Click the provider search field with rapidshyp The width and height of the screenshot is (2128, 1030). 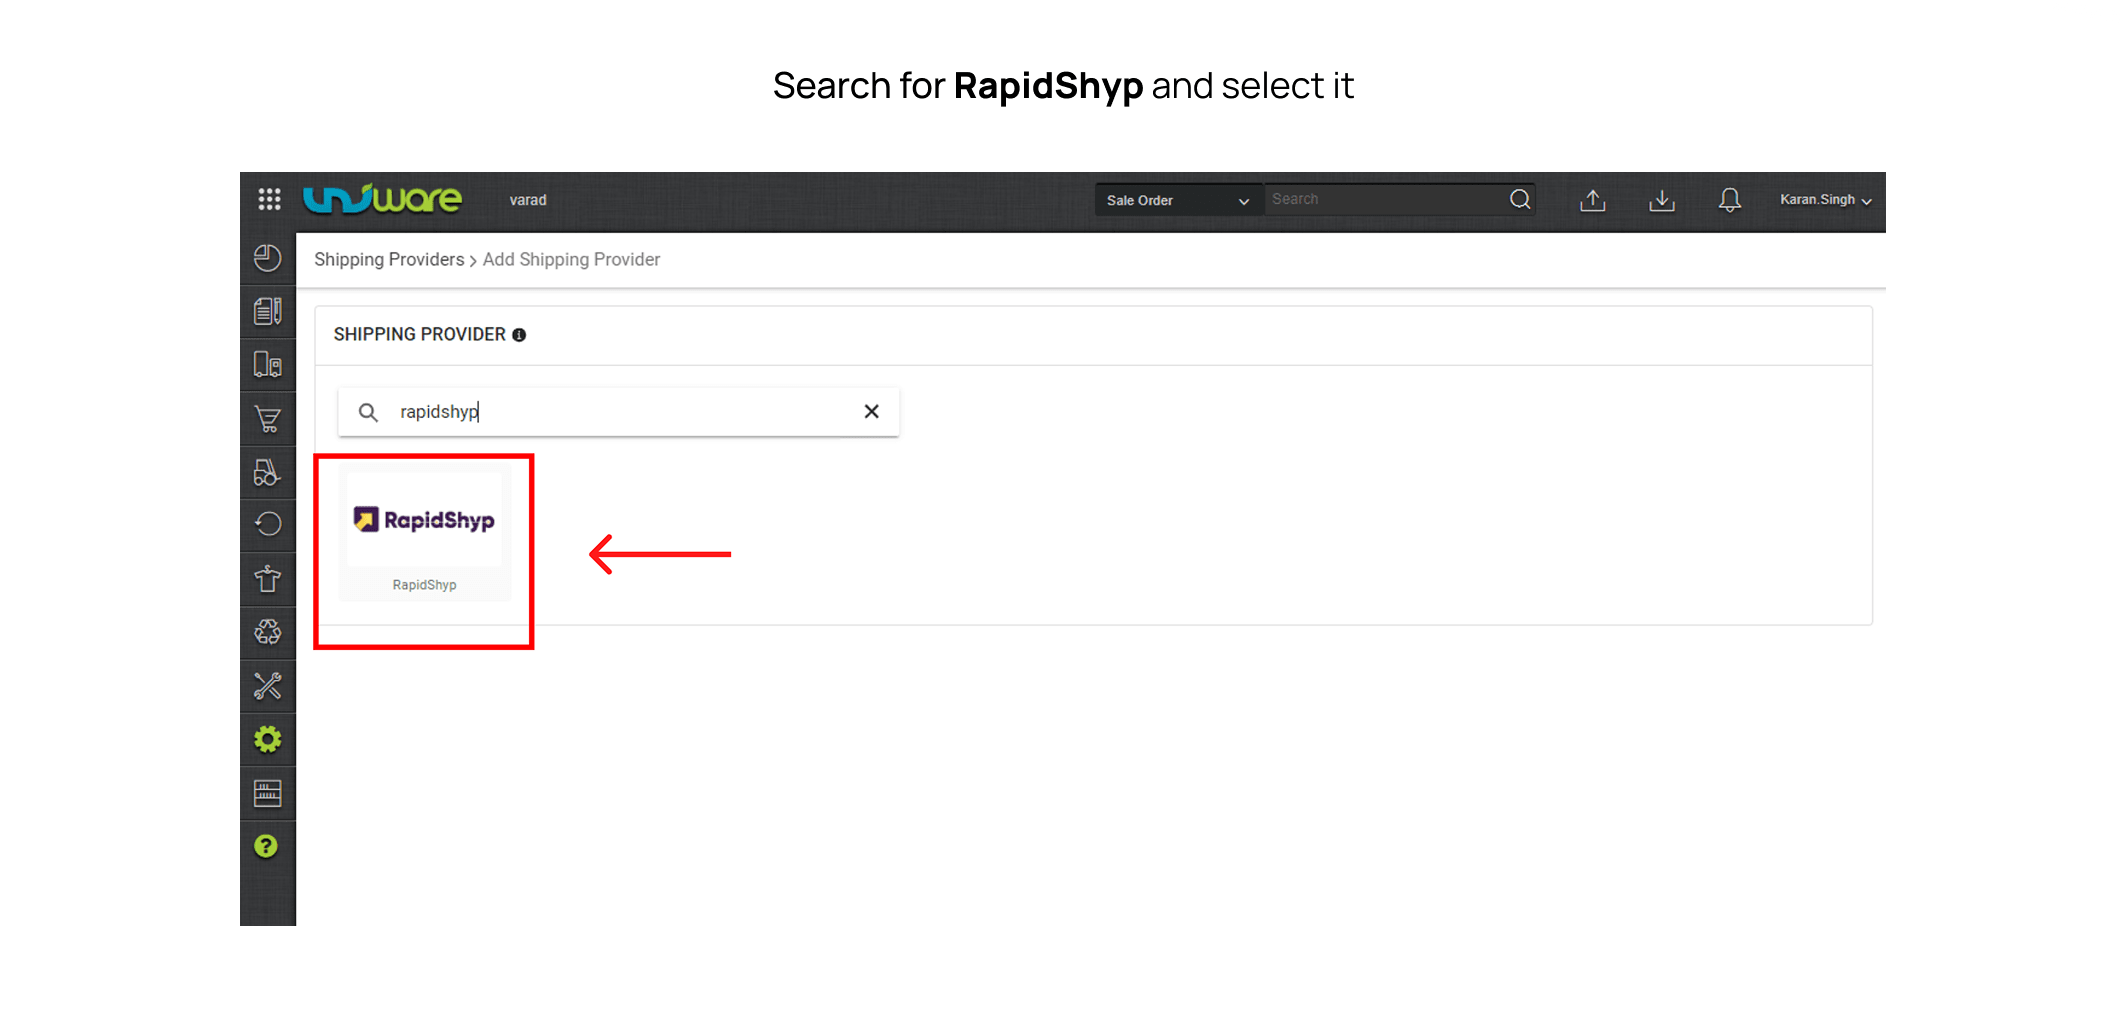coord(618,412)
